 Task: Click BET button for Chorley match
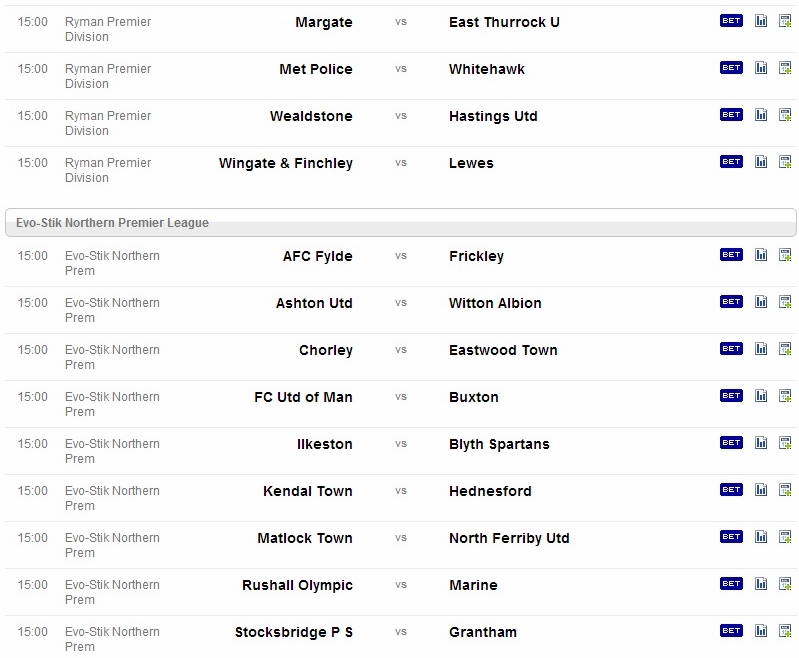click(731, 349)
